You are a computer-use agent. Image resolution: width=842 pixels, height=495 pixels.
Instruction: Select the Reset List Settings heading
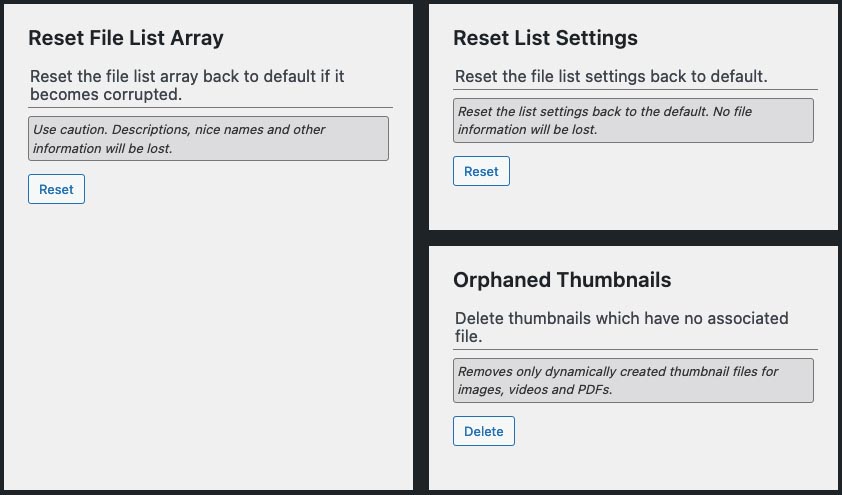(x=545, y=38)
